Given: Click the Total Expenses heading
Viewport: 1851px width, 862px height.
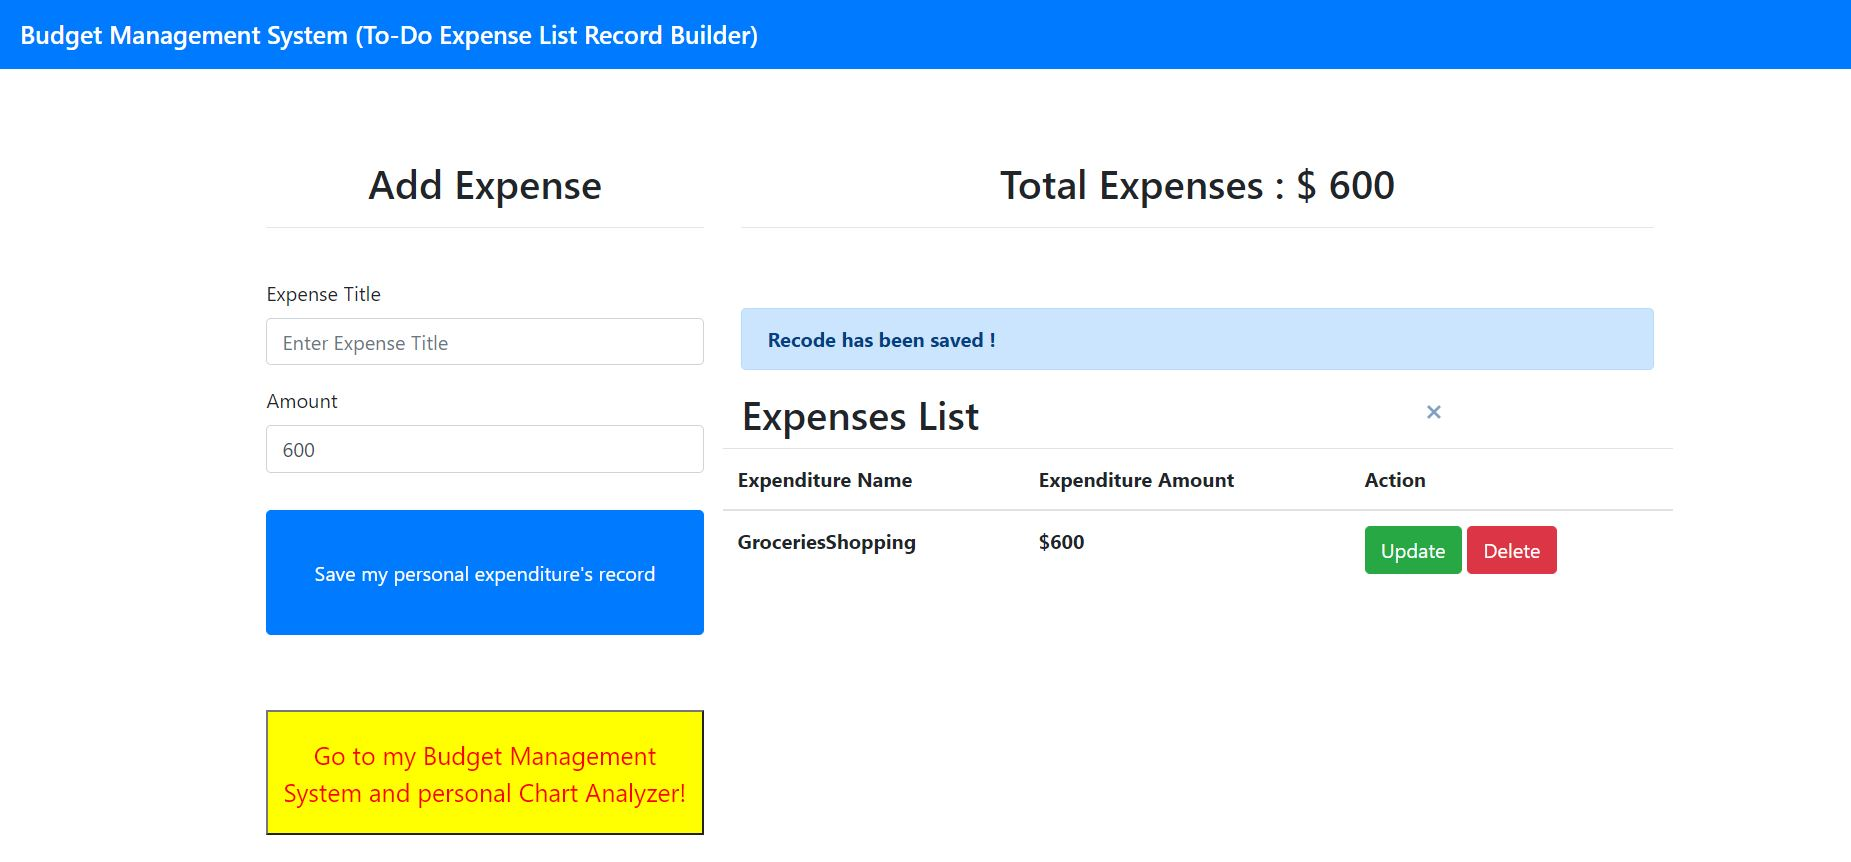Looking at the screenshot, I should click(1196, 186).
